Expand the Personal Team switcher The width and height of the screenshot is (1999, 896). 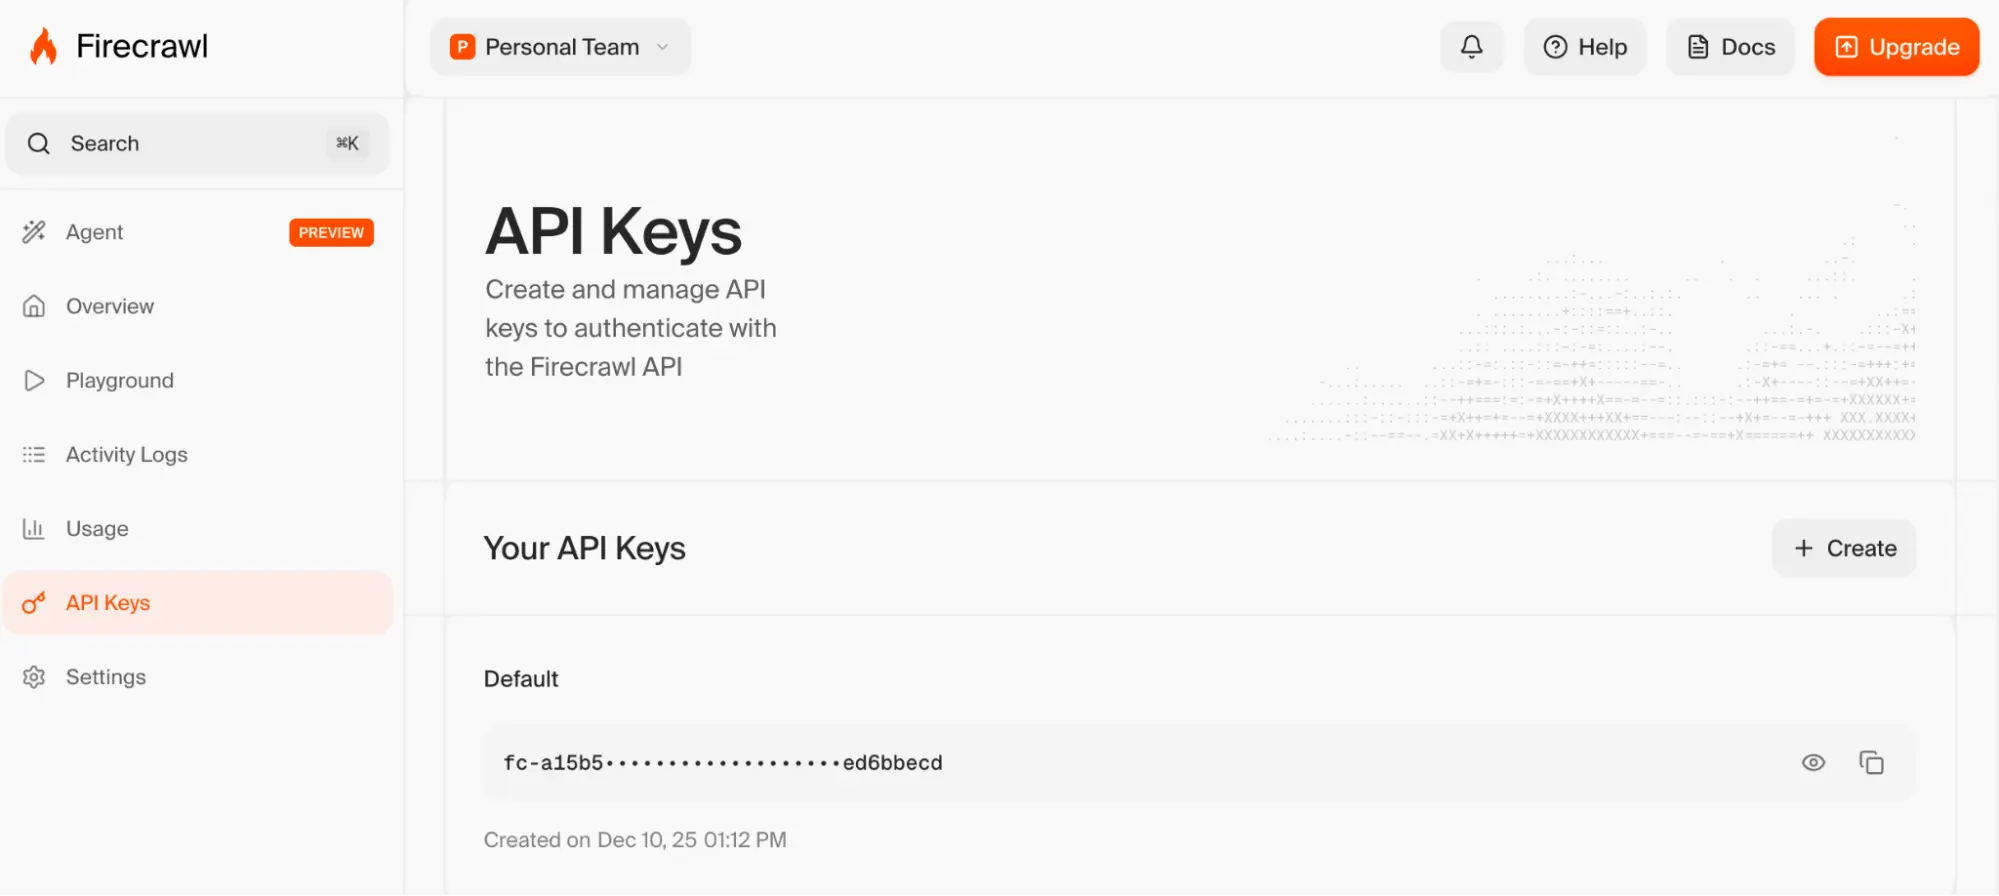click(x=560, y=46)
